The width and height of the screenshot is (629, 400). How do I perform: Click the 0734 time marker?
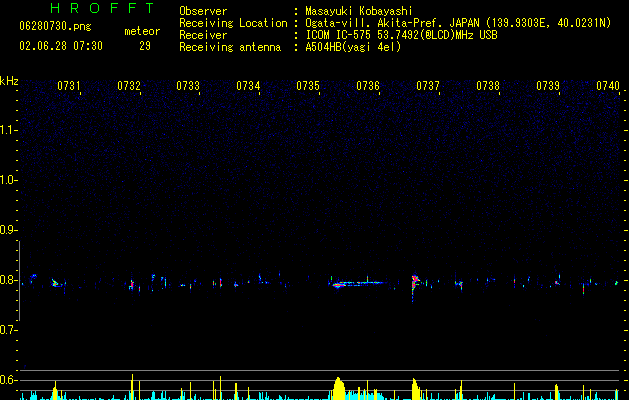tap(248, 86)
